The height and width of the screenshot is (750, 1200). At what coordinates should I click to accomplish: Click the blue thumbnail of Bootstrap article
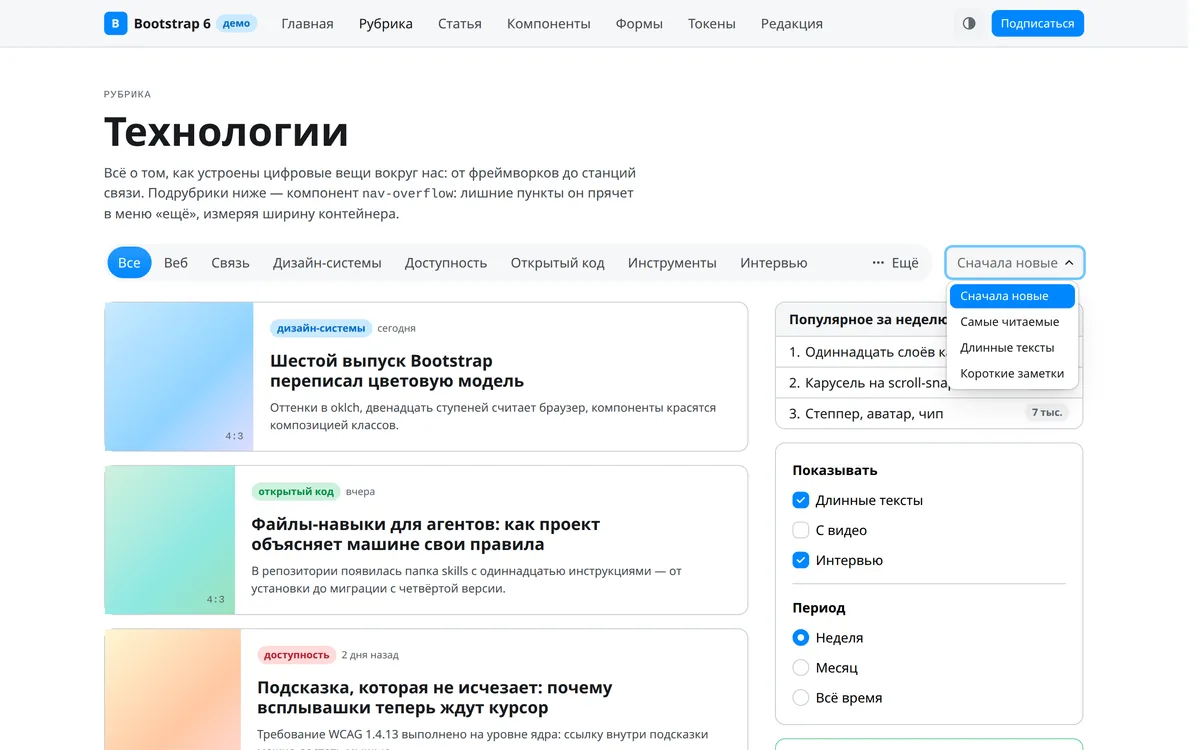(x=179, y=377)
